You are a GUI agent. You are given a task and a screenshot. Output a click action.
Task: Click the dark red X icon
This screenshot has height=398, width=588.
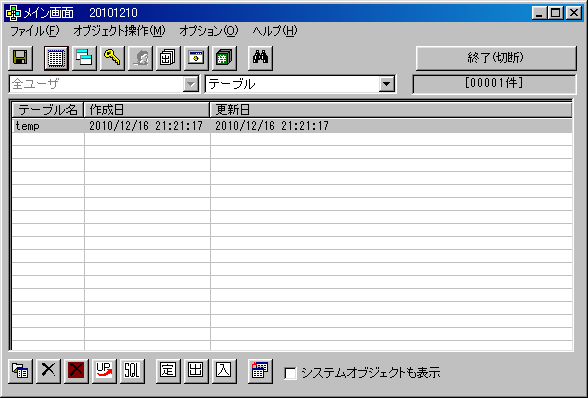pyautogui.click(x=76, y=371)
